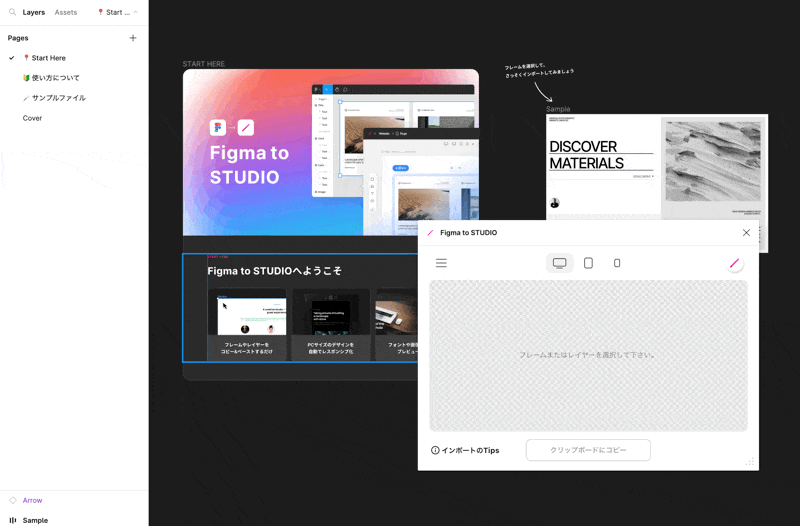
Task: Click the クリップボードにコピー button
Action: [x=588, y=450]
